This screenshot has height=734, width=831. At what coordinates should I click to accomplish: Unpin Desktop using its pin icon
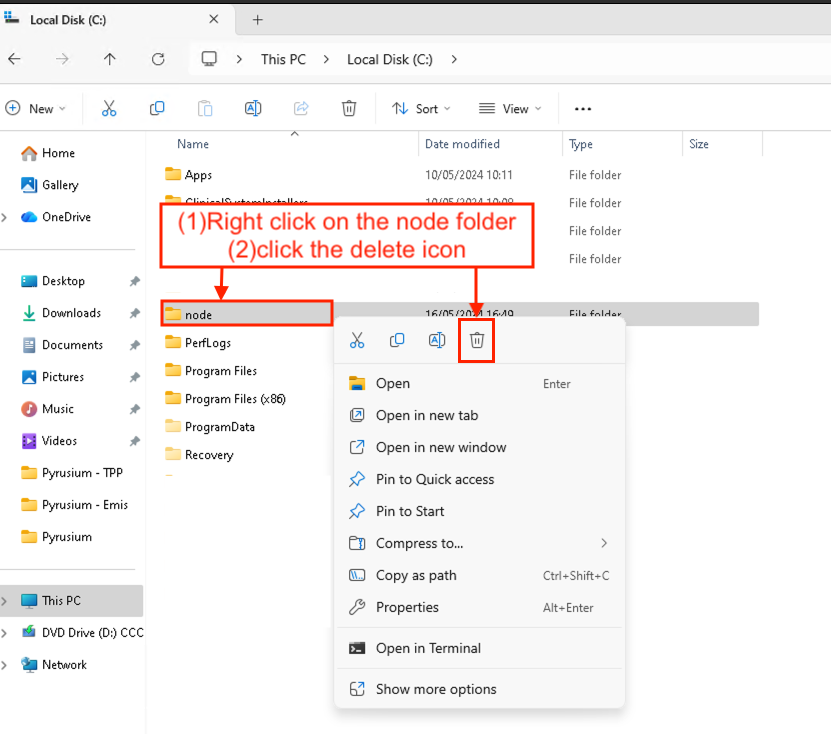pos(135,281)
